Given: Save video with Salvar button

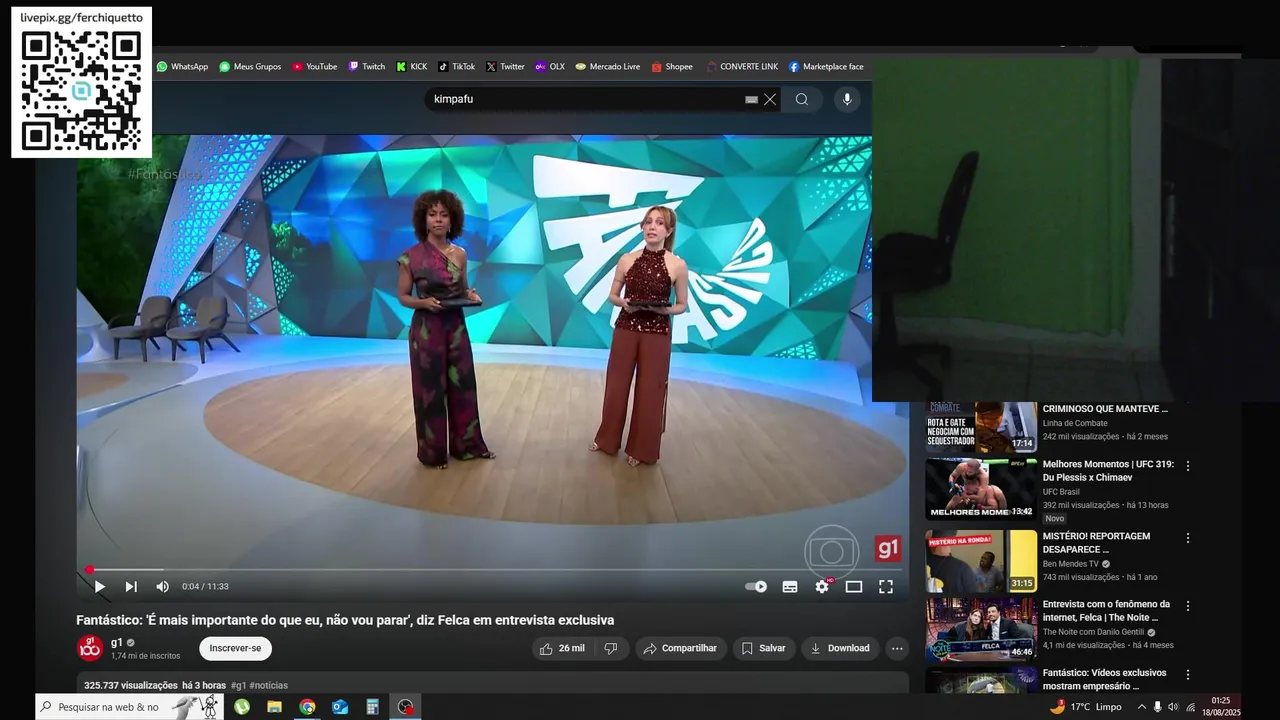Looking at the screenshot, I should click(763, 648).
